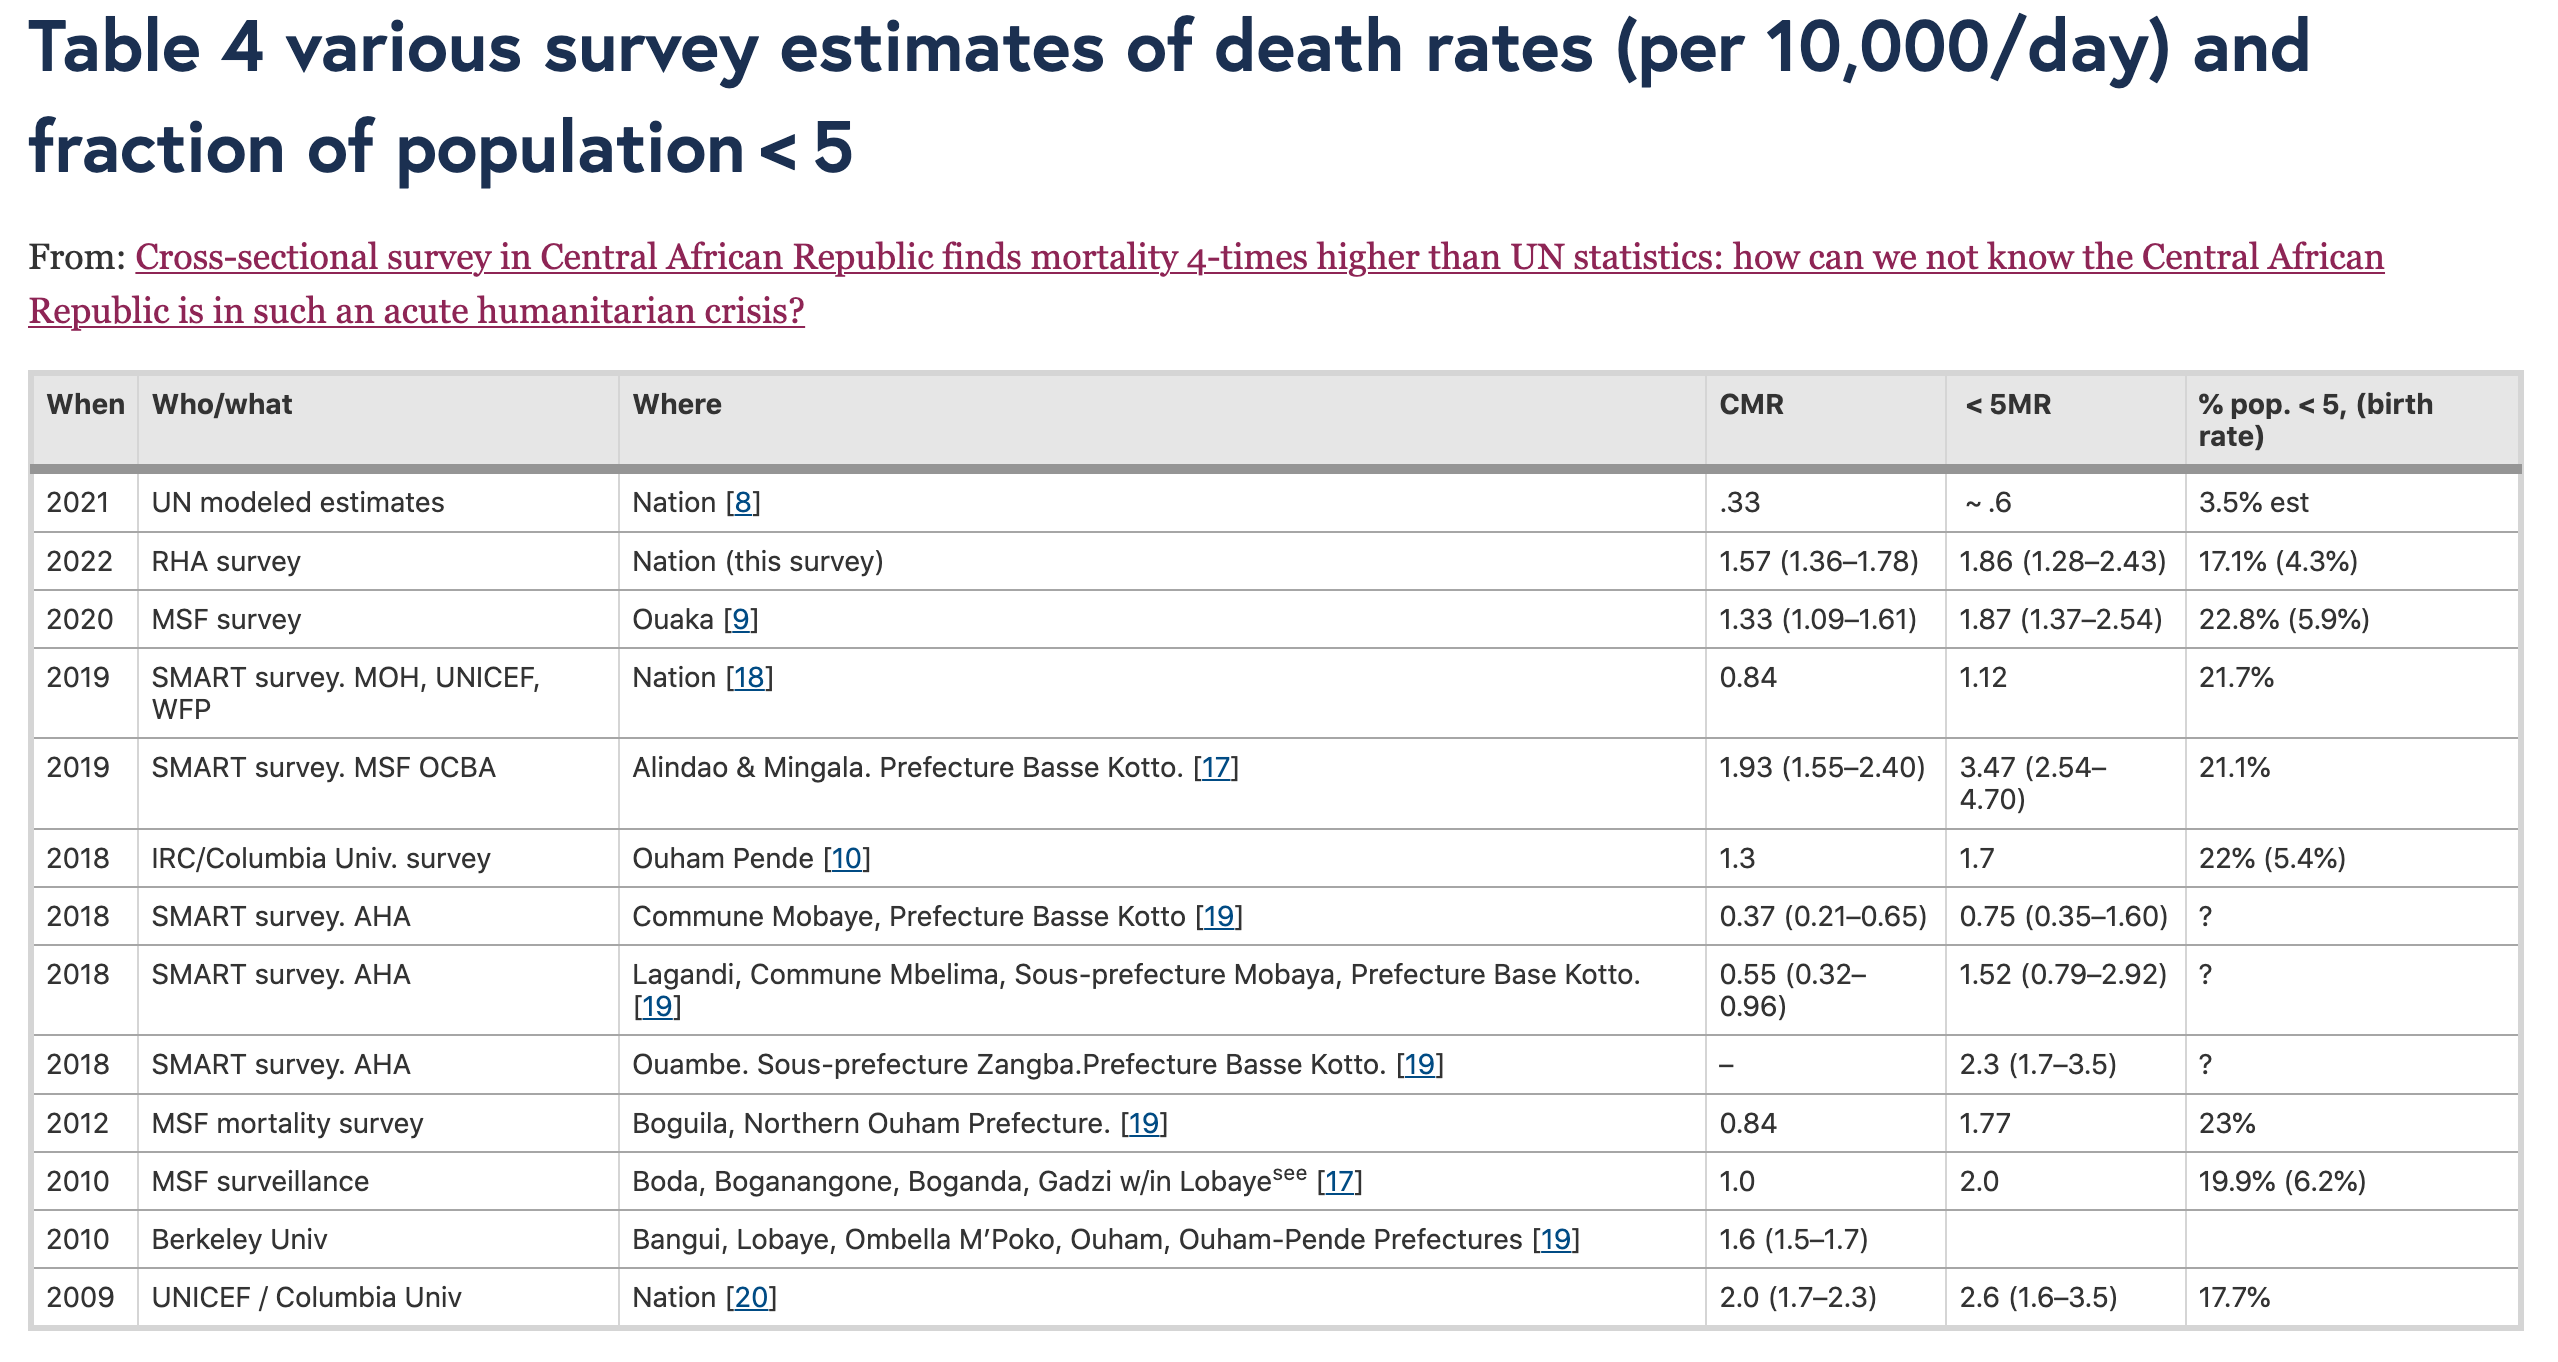
Task: Click the < 5MR column header
Action: tap(2007, 405)
